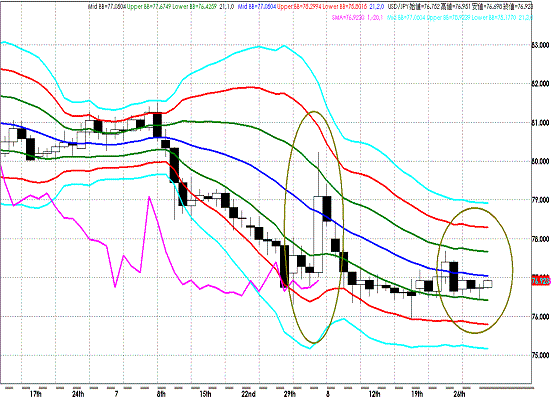Click the 26th date label
The height and width of the screenshot is (399, 555).
tap(459, 394)
